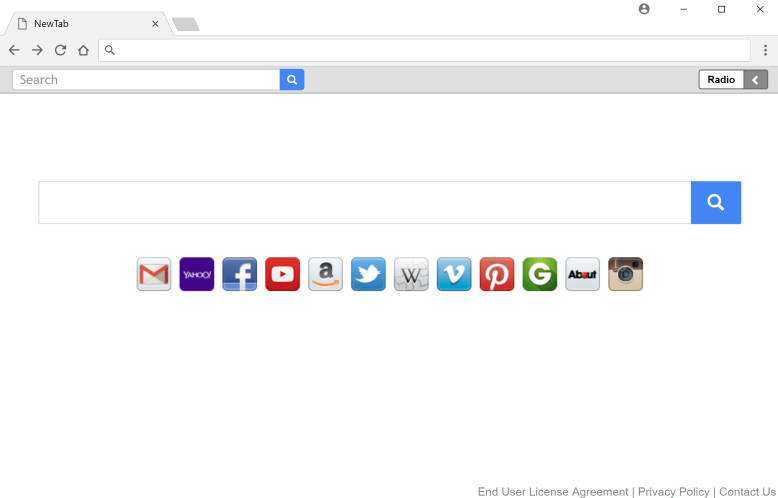This screenshot has width=778, height=498.
Task: Collapse the Radio widget with the arrow
Action: 756,80
